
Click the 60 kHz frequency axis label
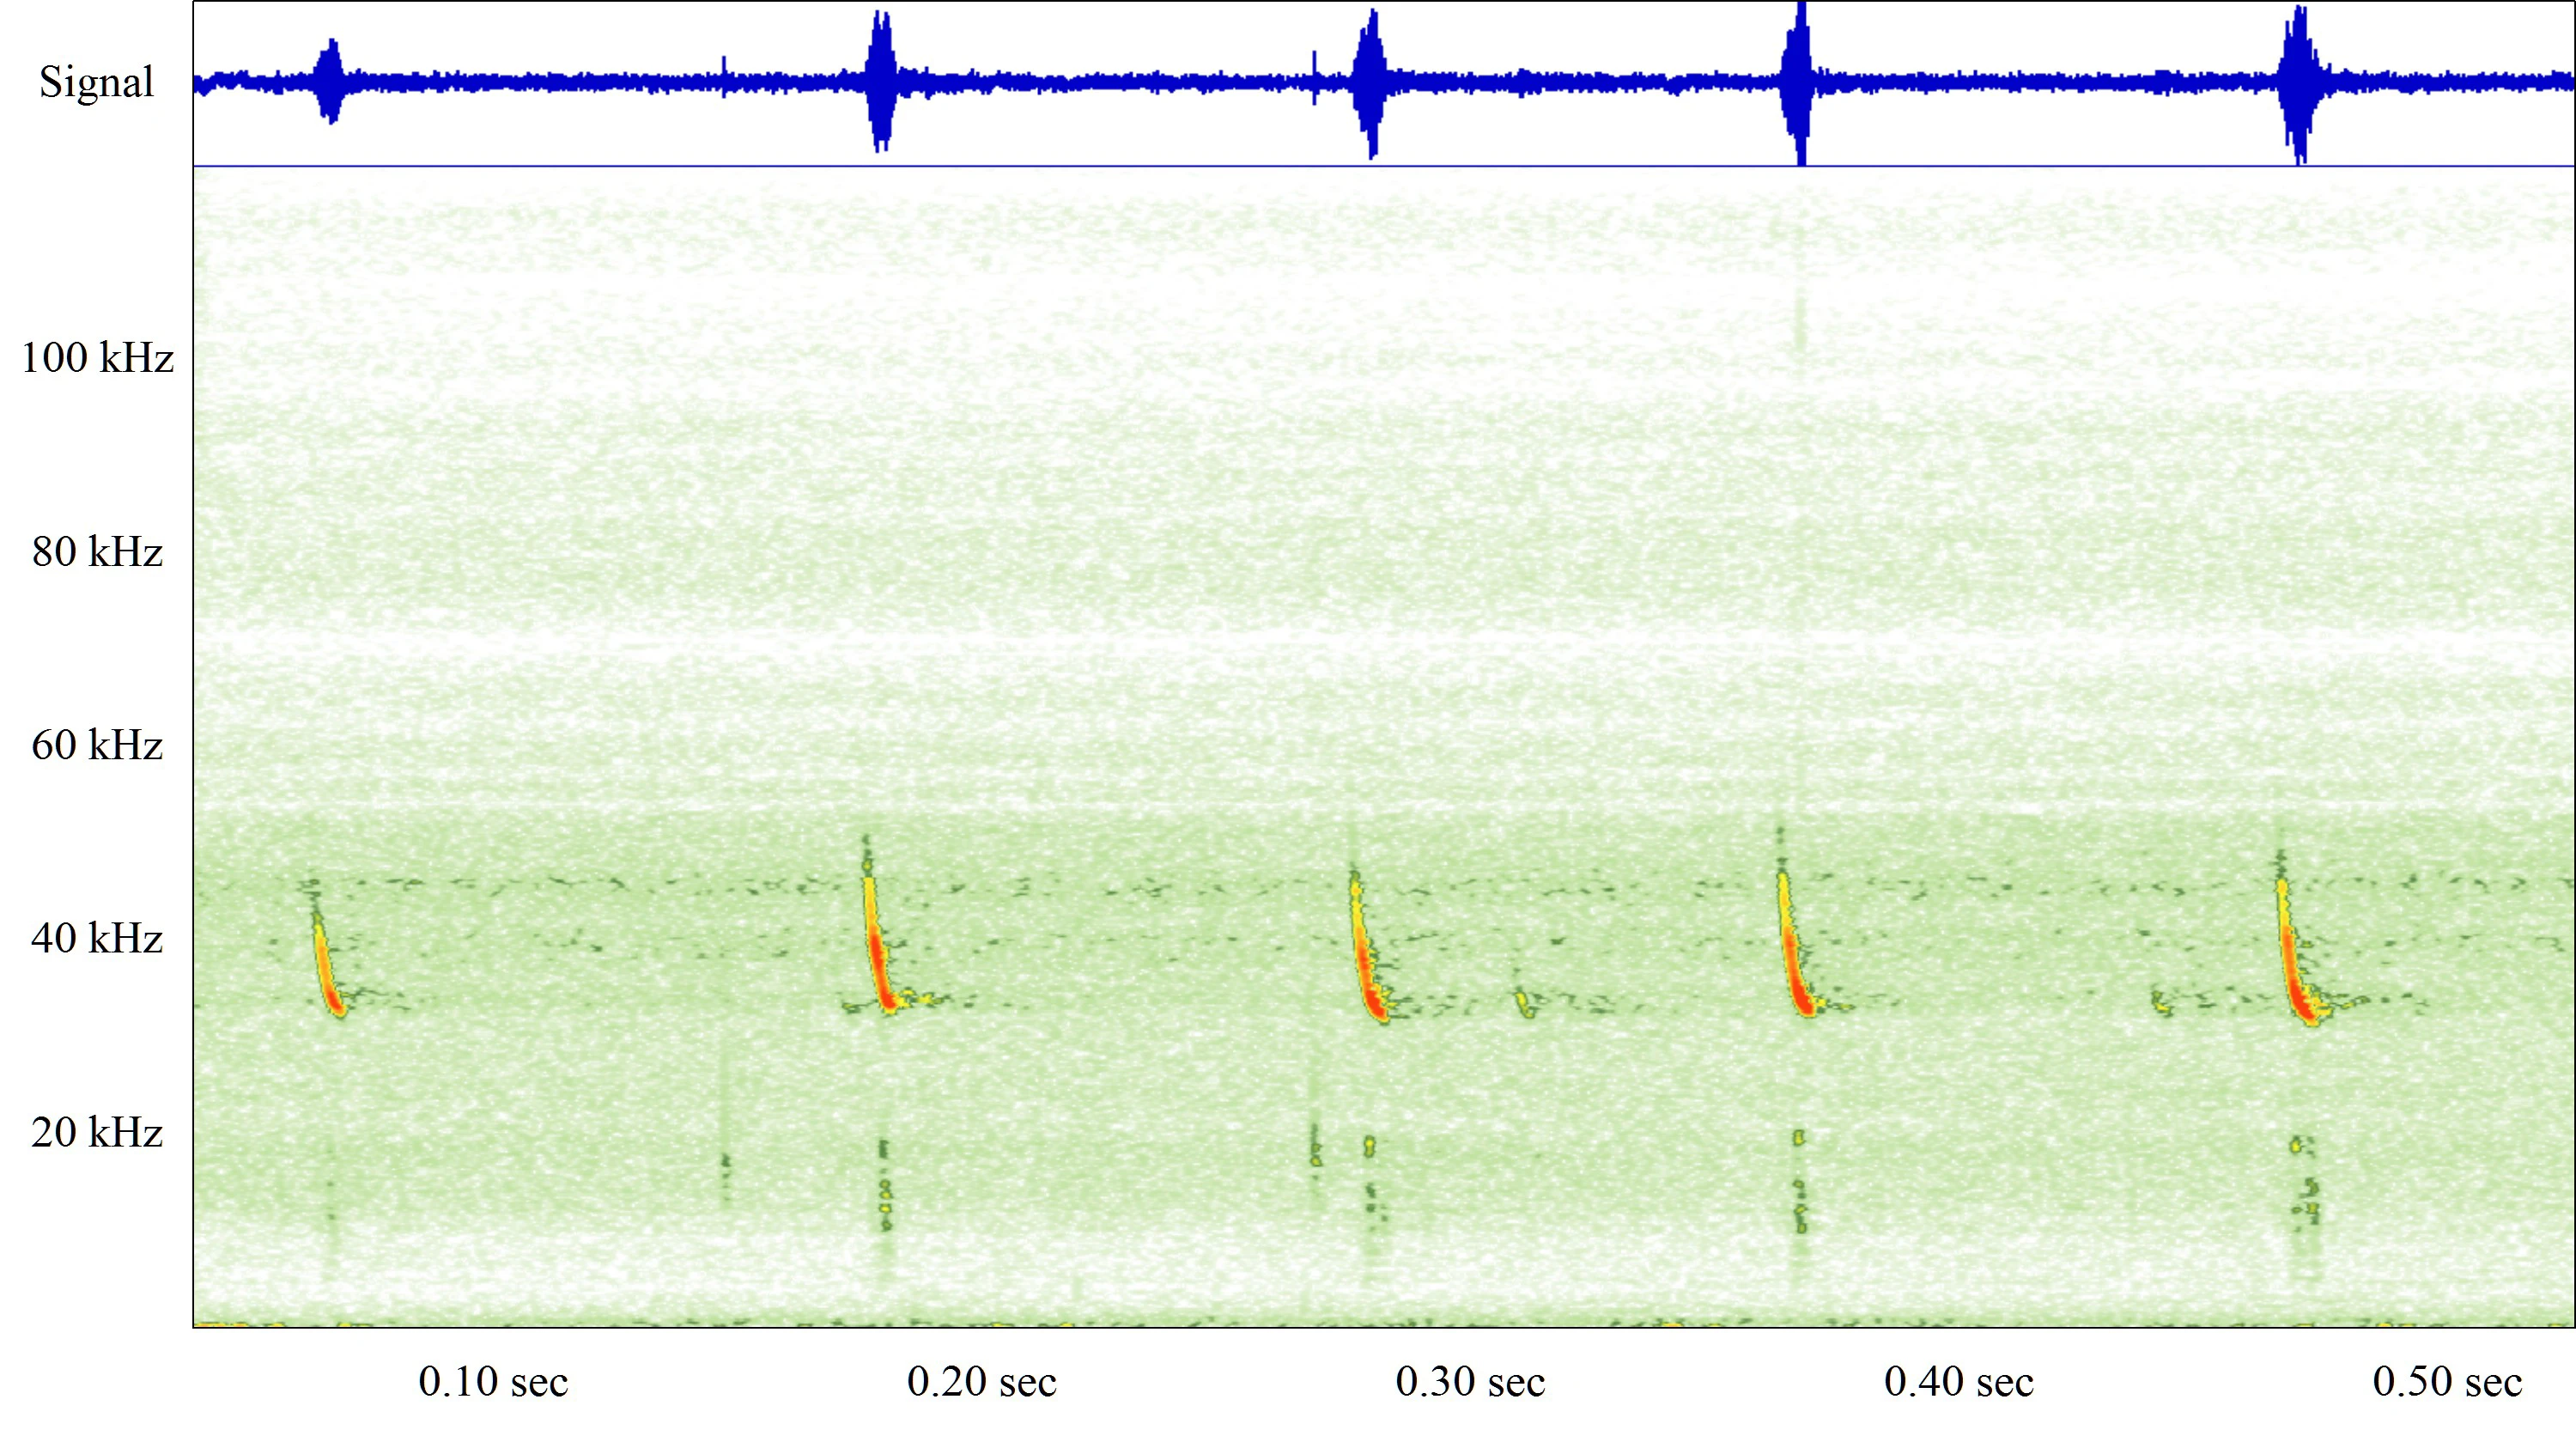tap(97, 746)
